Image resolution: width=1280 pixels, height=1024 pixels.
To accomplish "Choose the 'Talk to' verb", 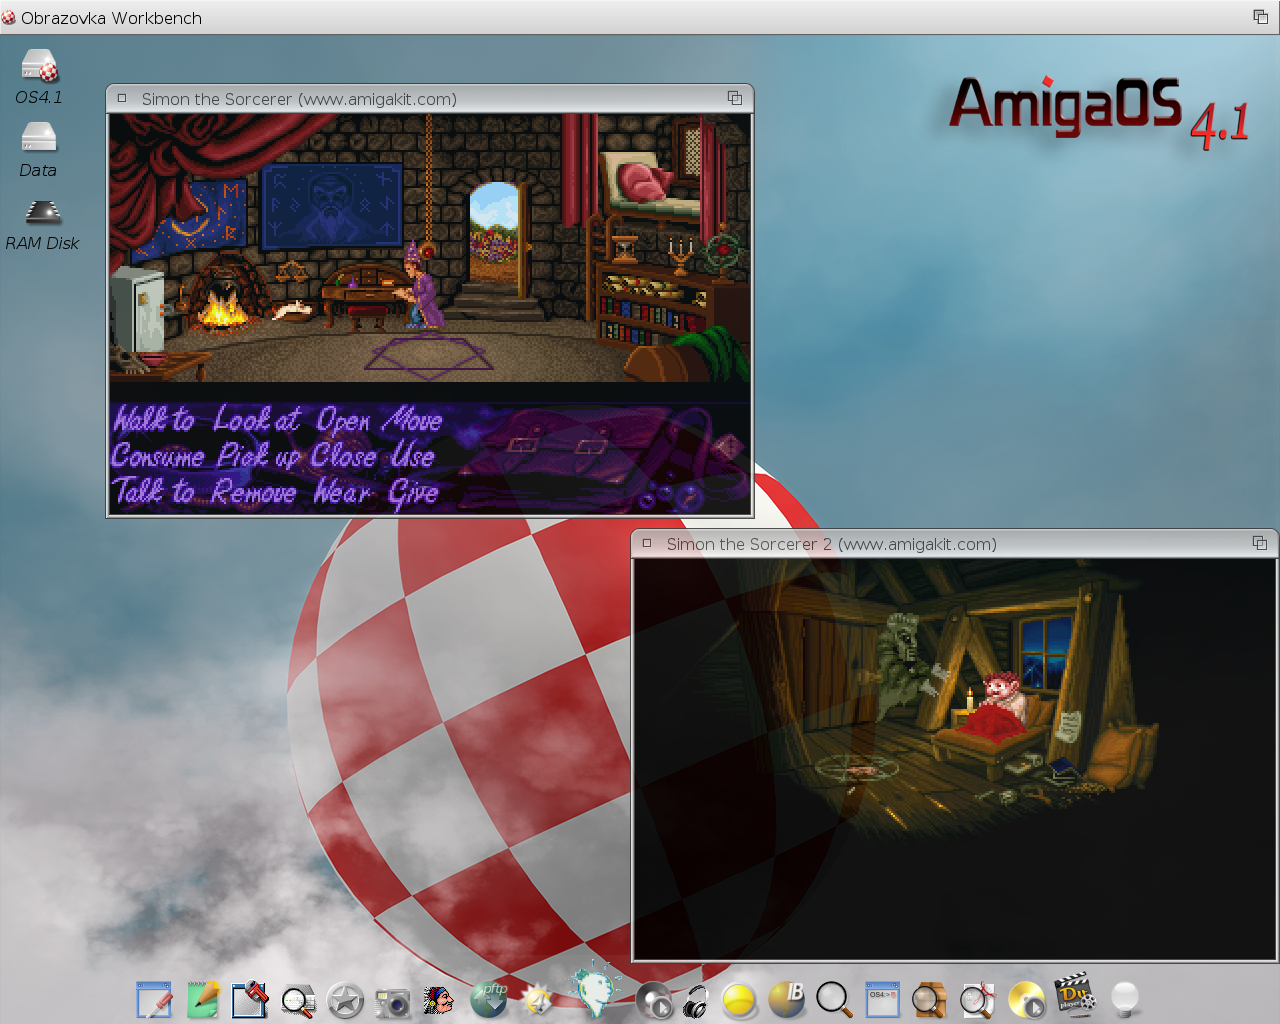I will coord(153,491).
